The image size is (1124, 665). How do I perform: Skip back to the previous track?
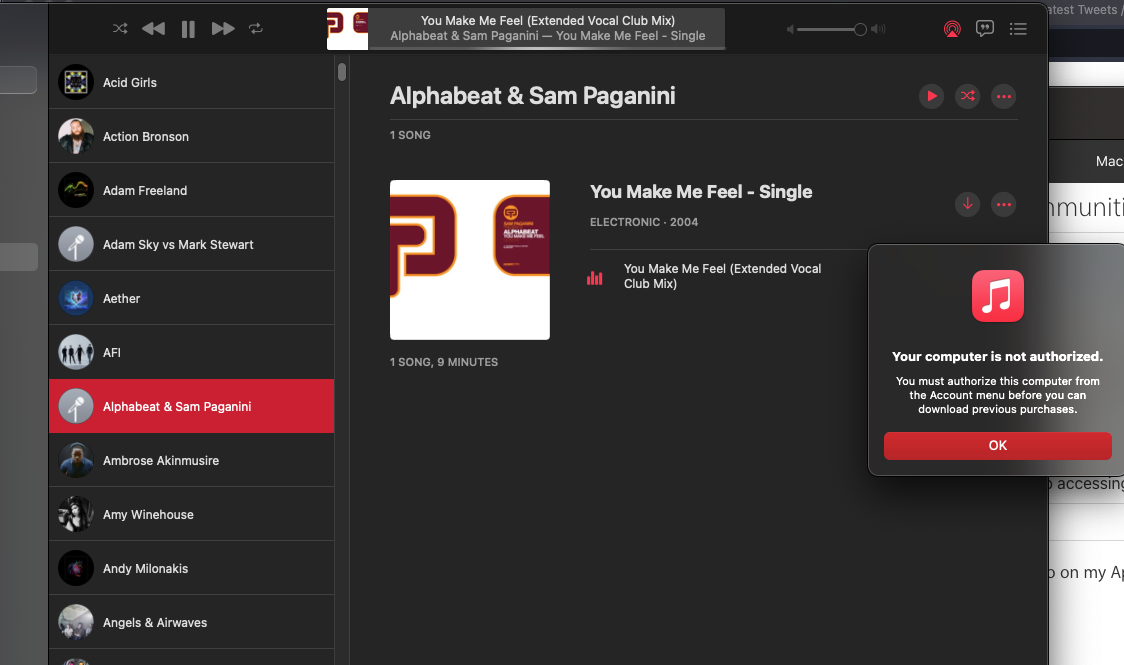click(153, 29)
